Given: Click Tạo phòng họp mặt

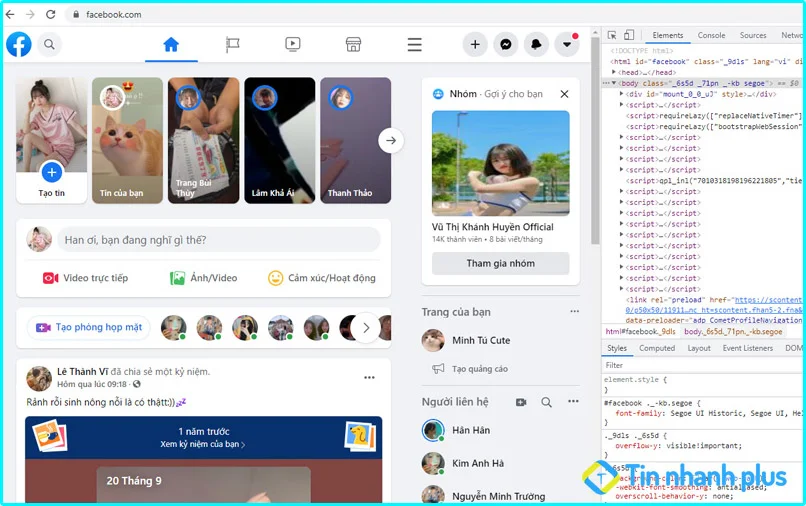Looking at the screenshot, I should pyautogui.click(x=88, y=328).
